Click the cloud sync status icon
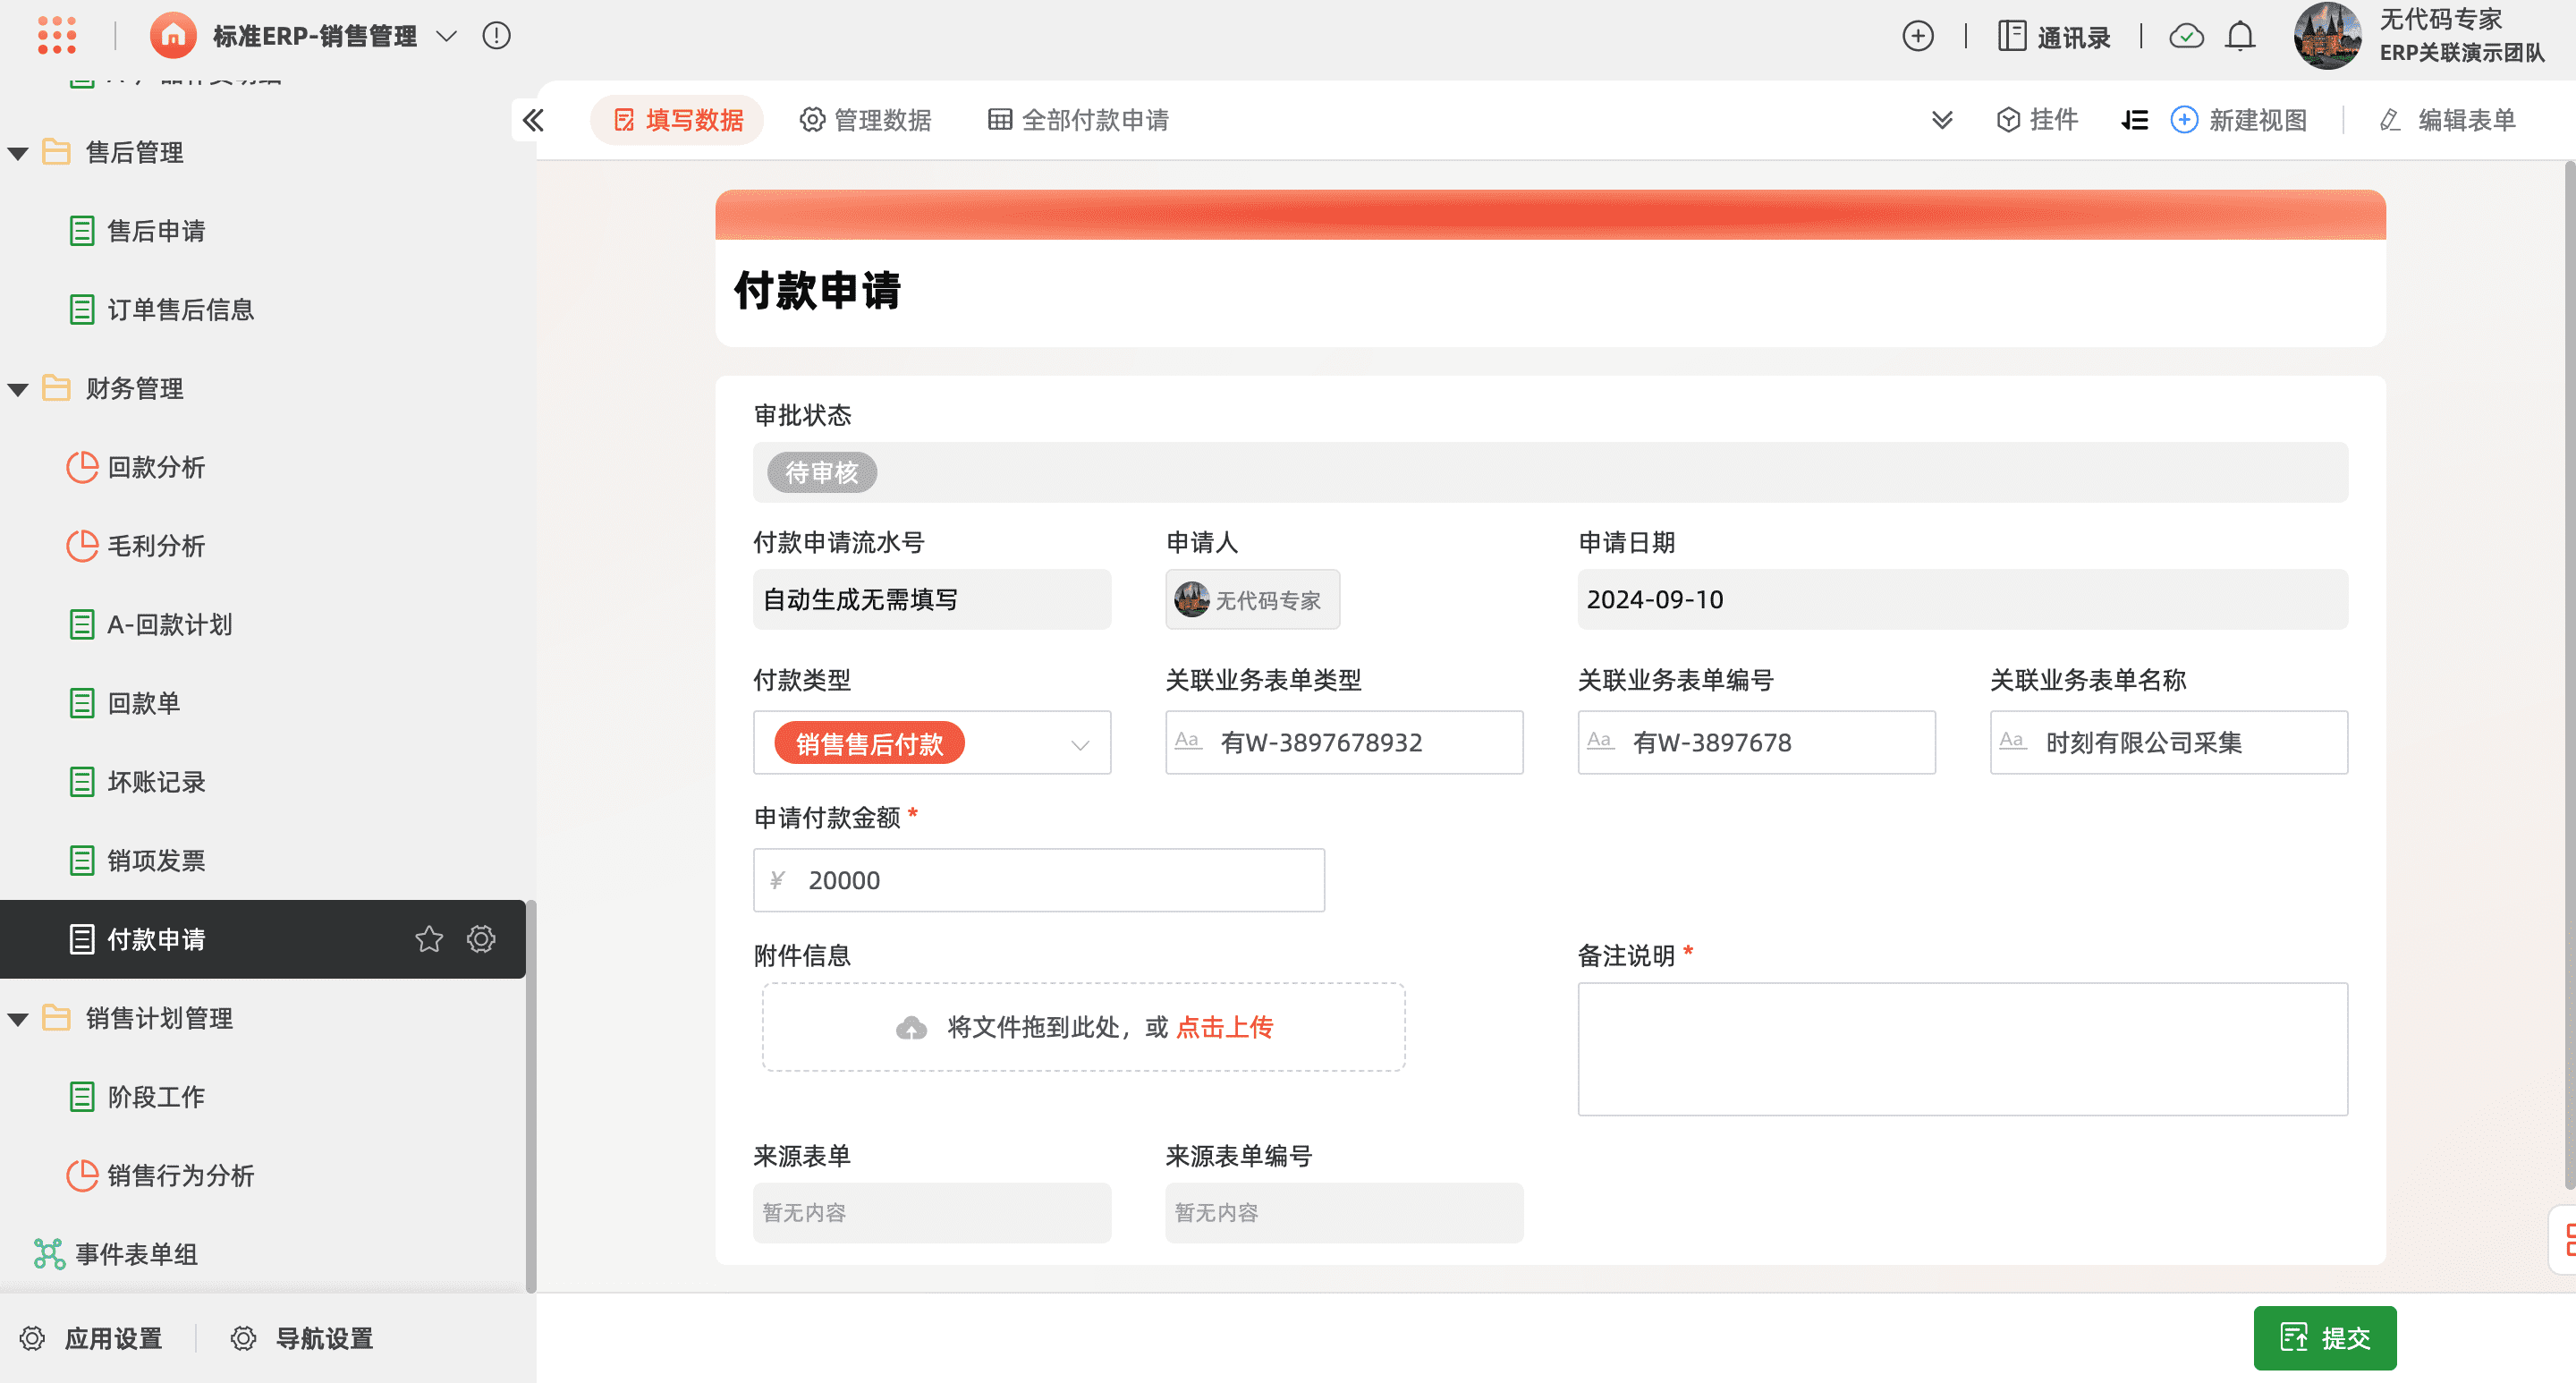 tap(2186, 36)
